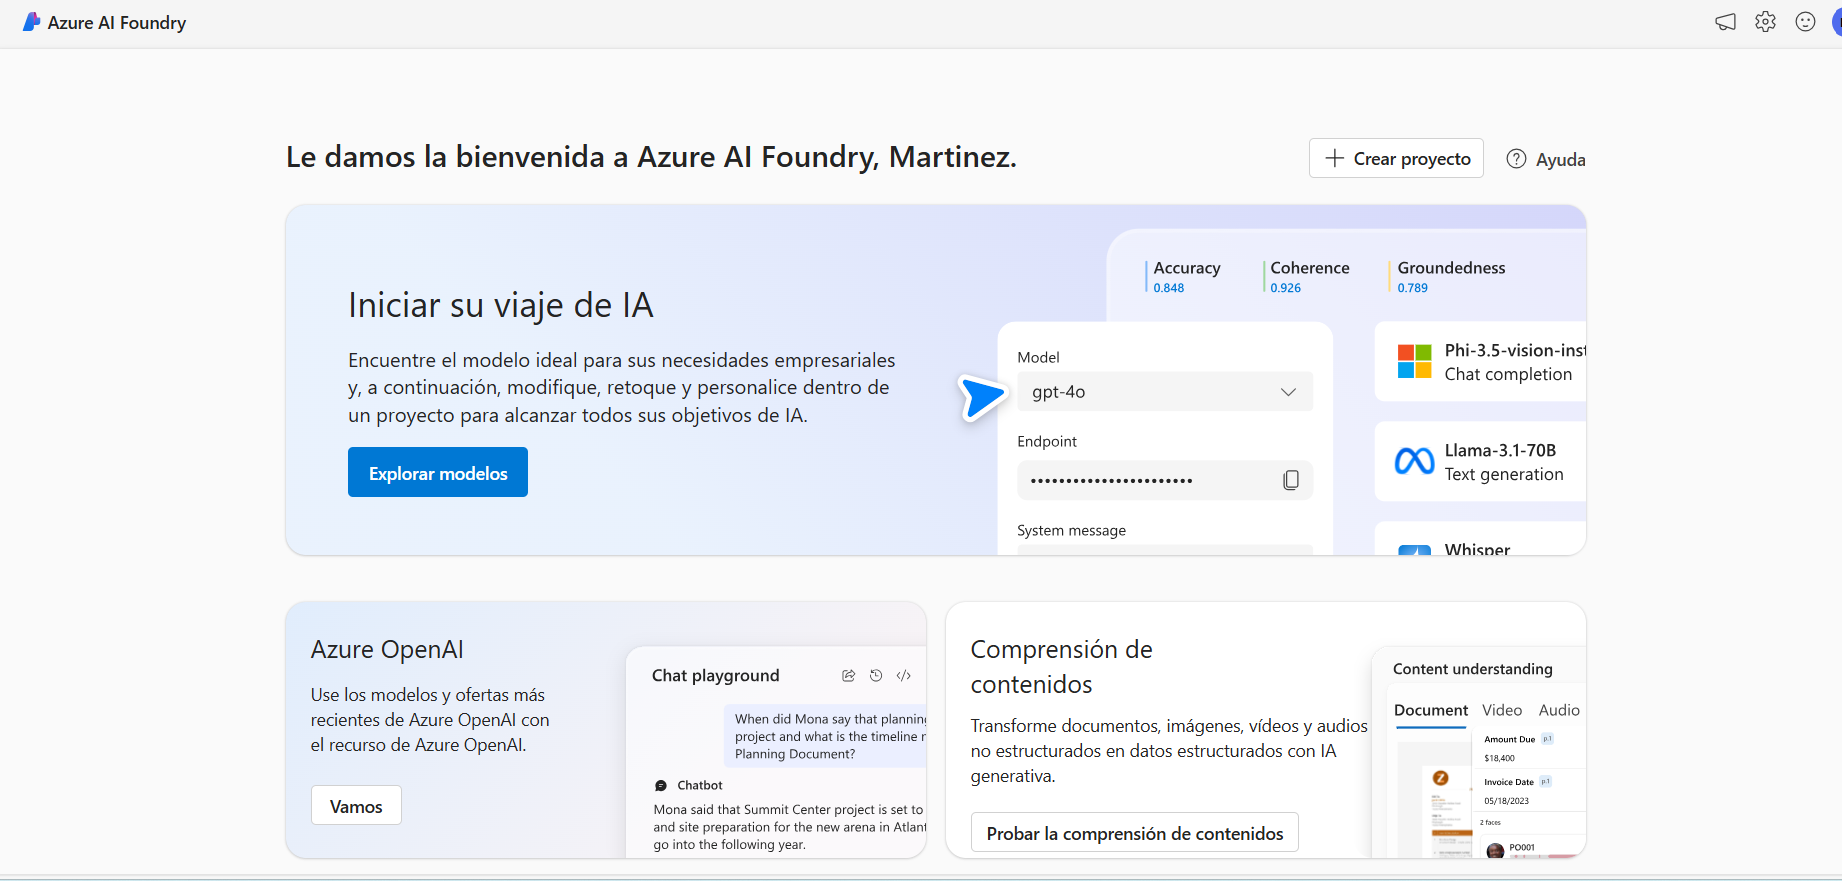Click the Coherence 0.926 metric
Viewport: 1842px width, 881px height.
[1308, 276]
